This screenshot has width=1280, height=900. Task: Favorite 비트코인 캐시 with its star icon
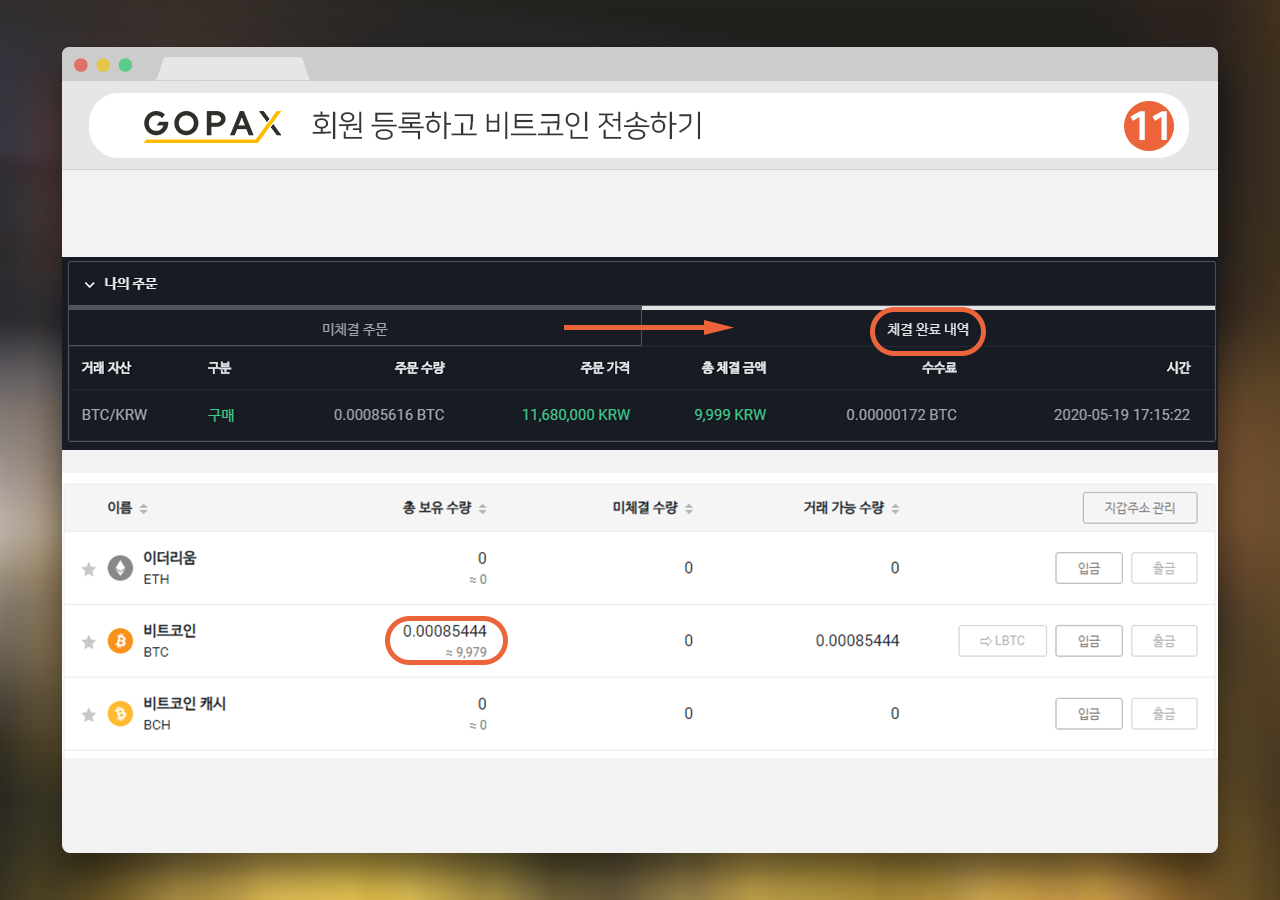coord(89,714)
